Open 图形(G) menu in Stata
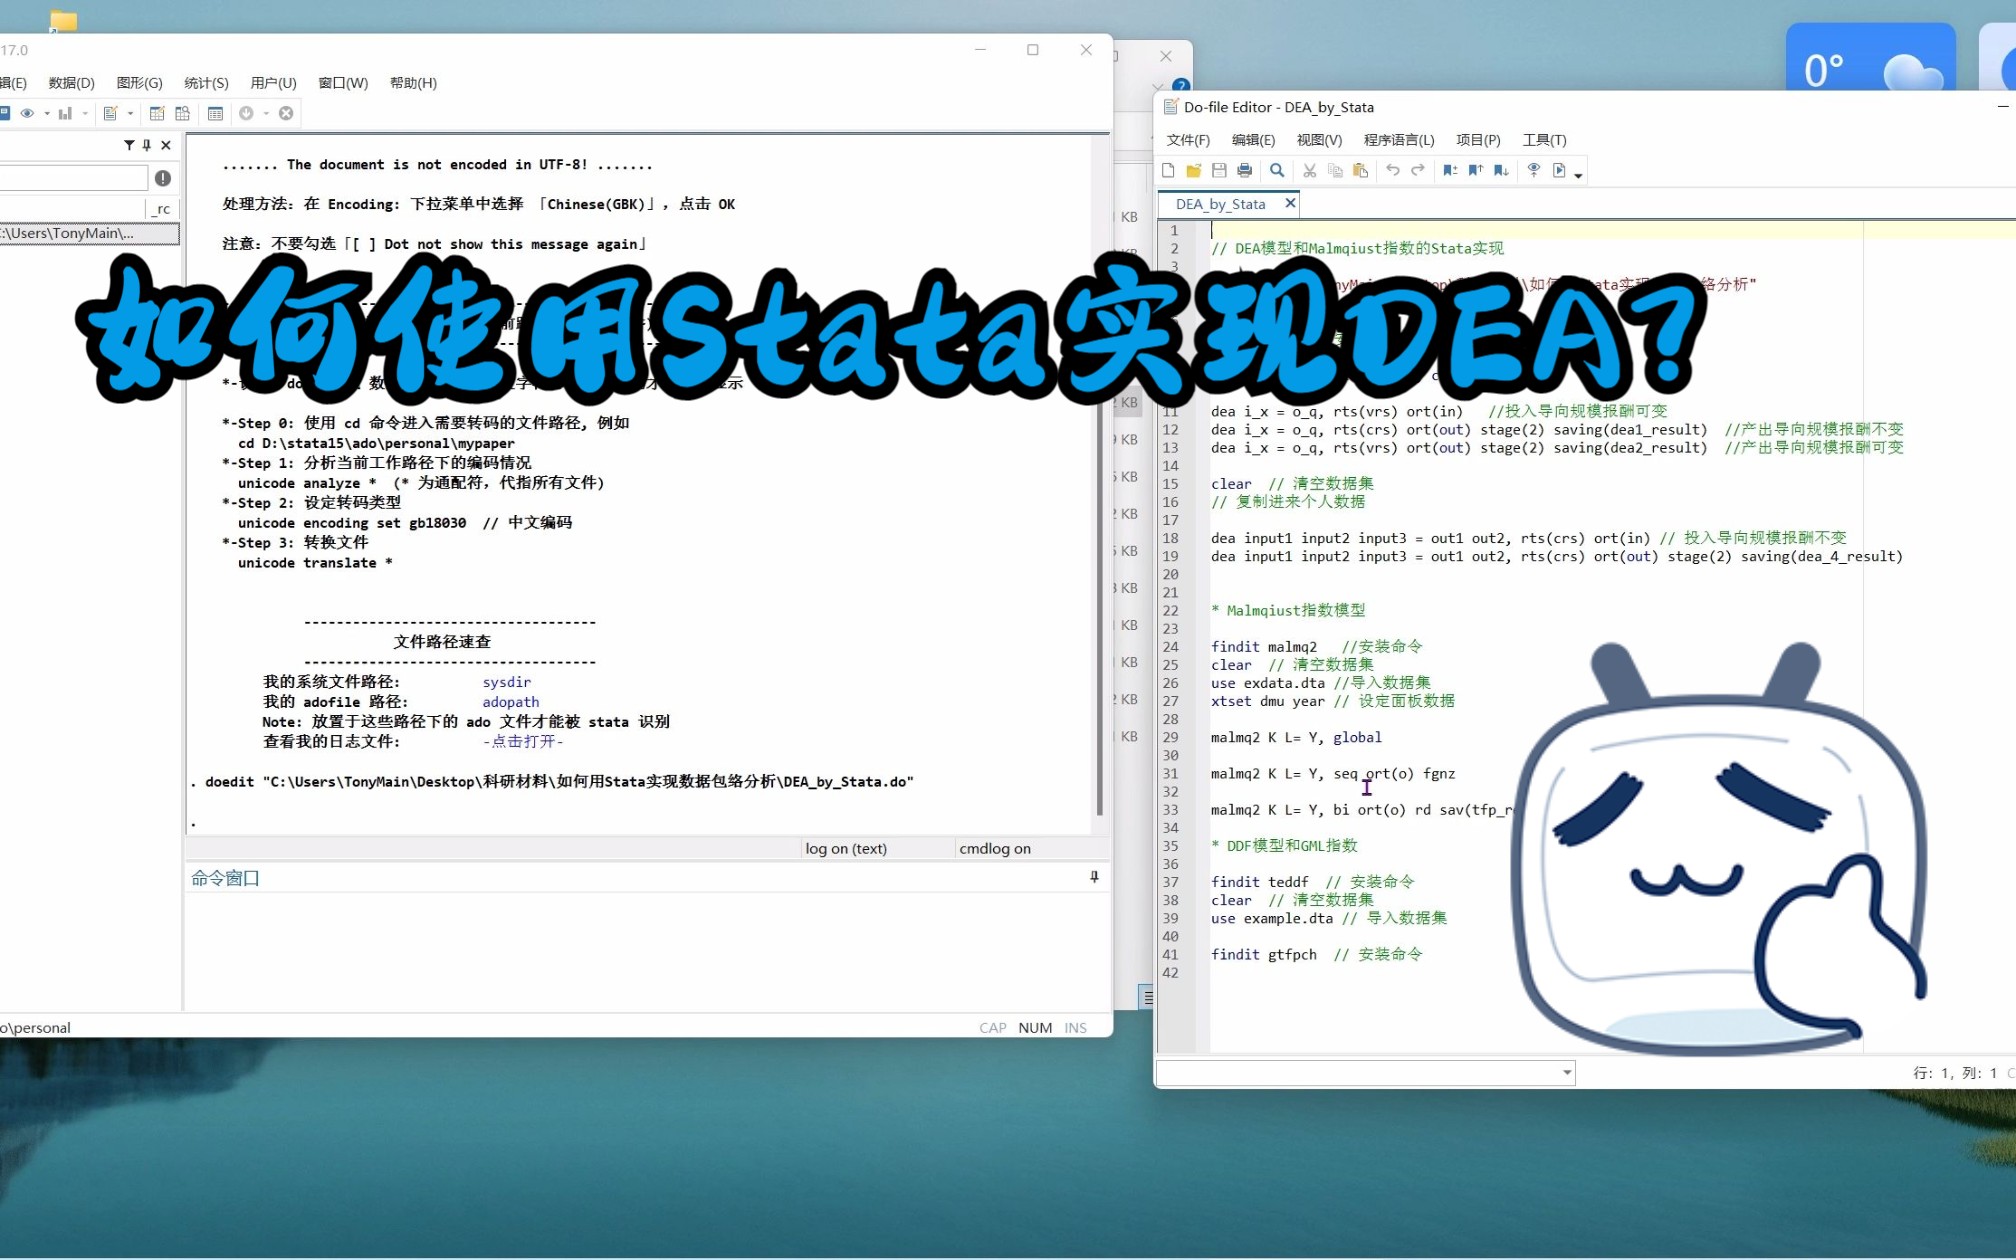The height and width of the screenshot is (1260, 2016). tap(139, 83)
